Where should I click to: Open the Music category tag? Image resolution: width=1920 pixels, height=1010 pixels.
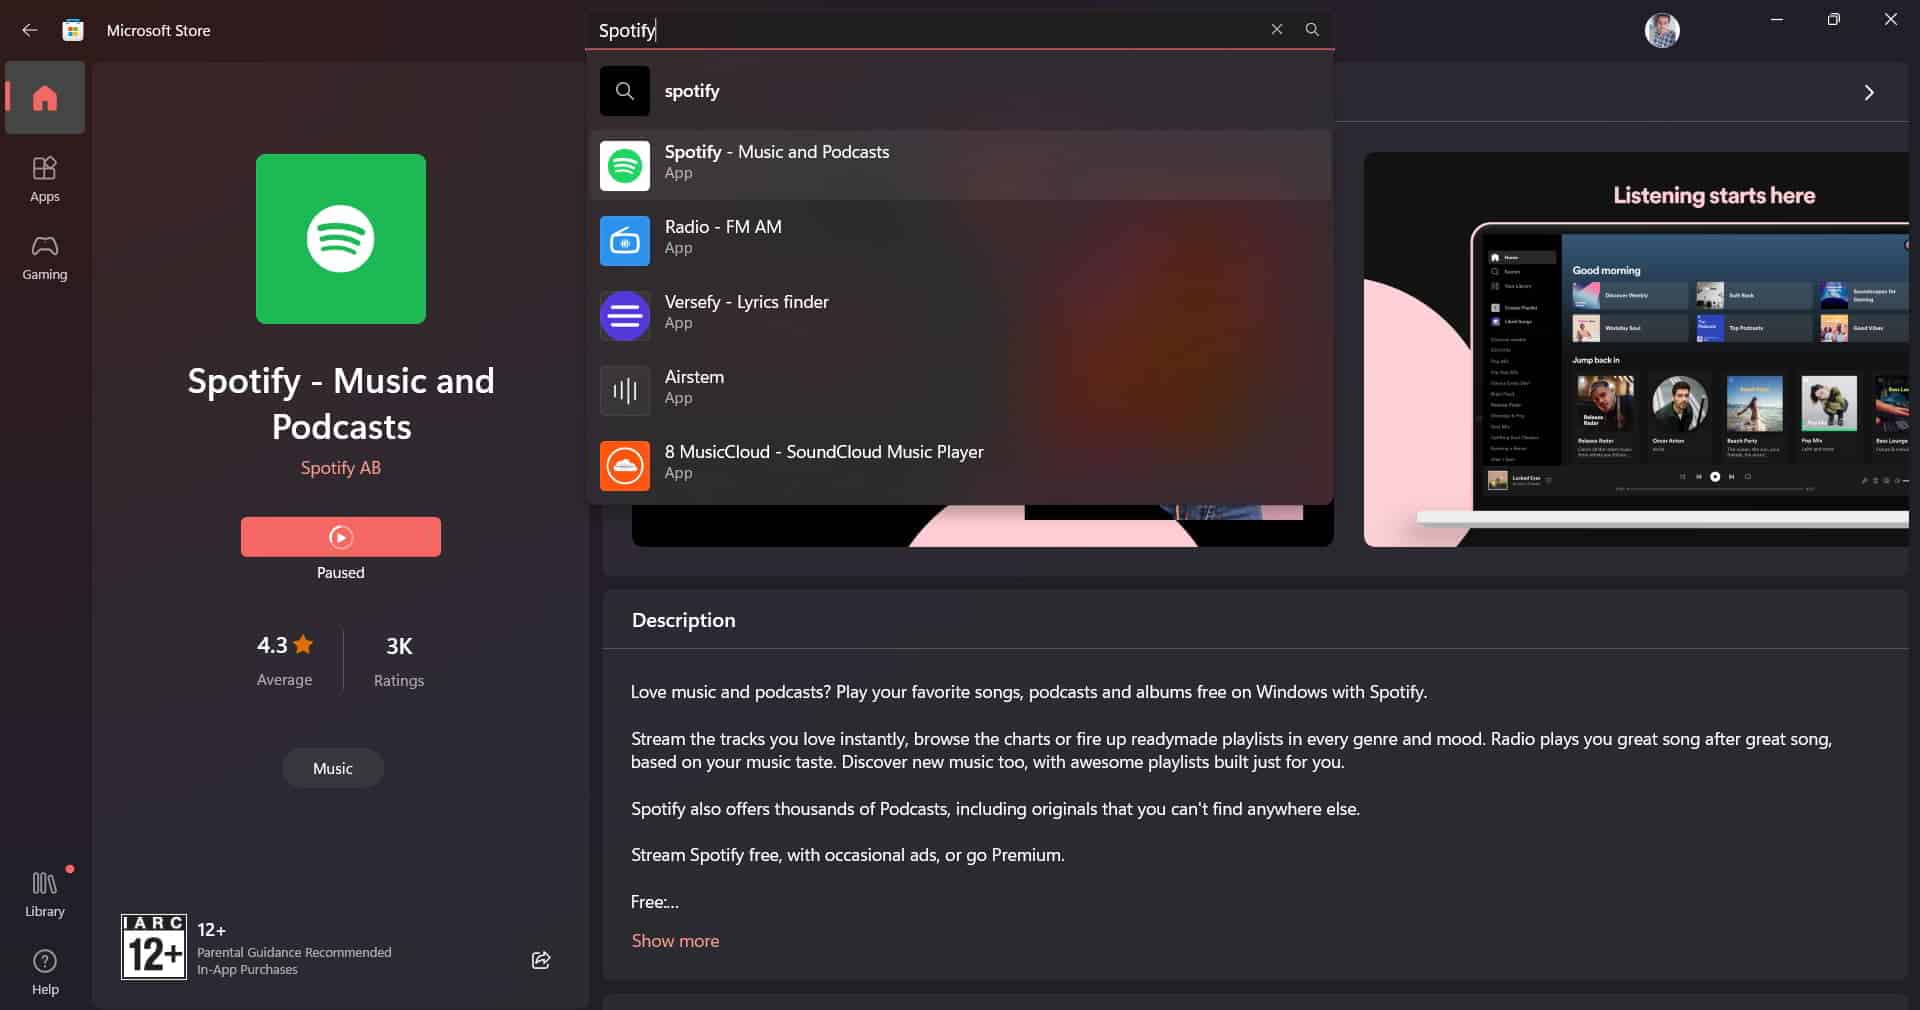pos(333,768)
